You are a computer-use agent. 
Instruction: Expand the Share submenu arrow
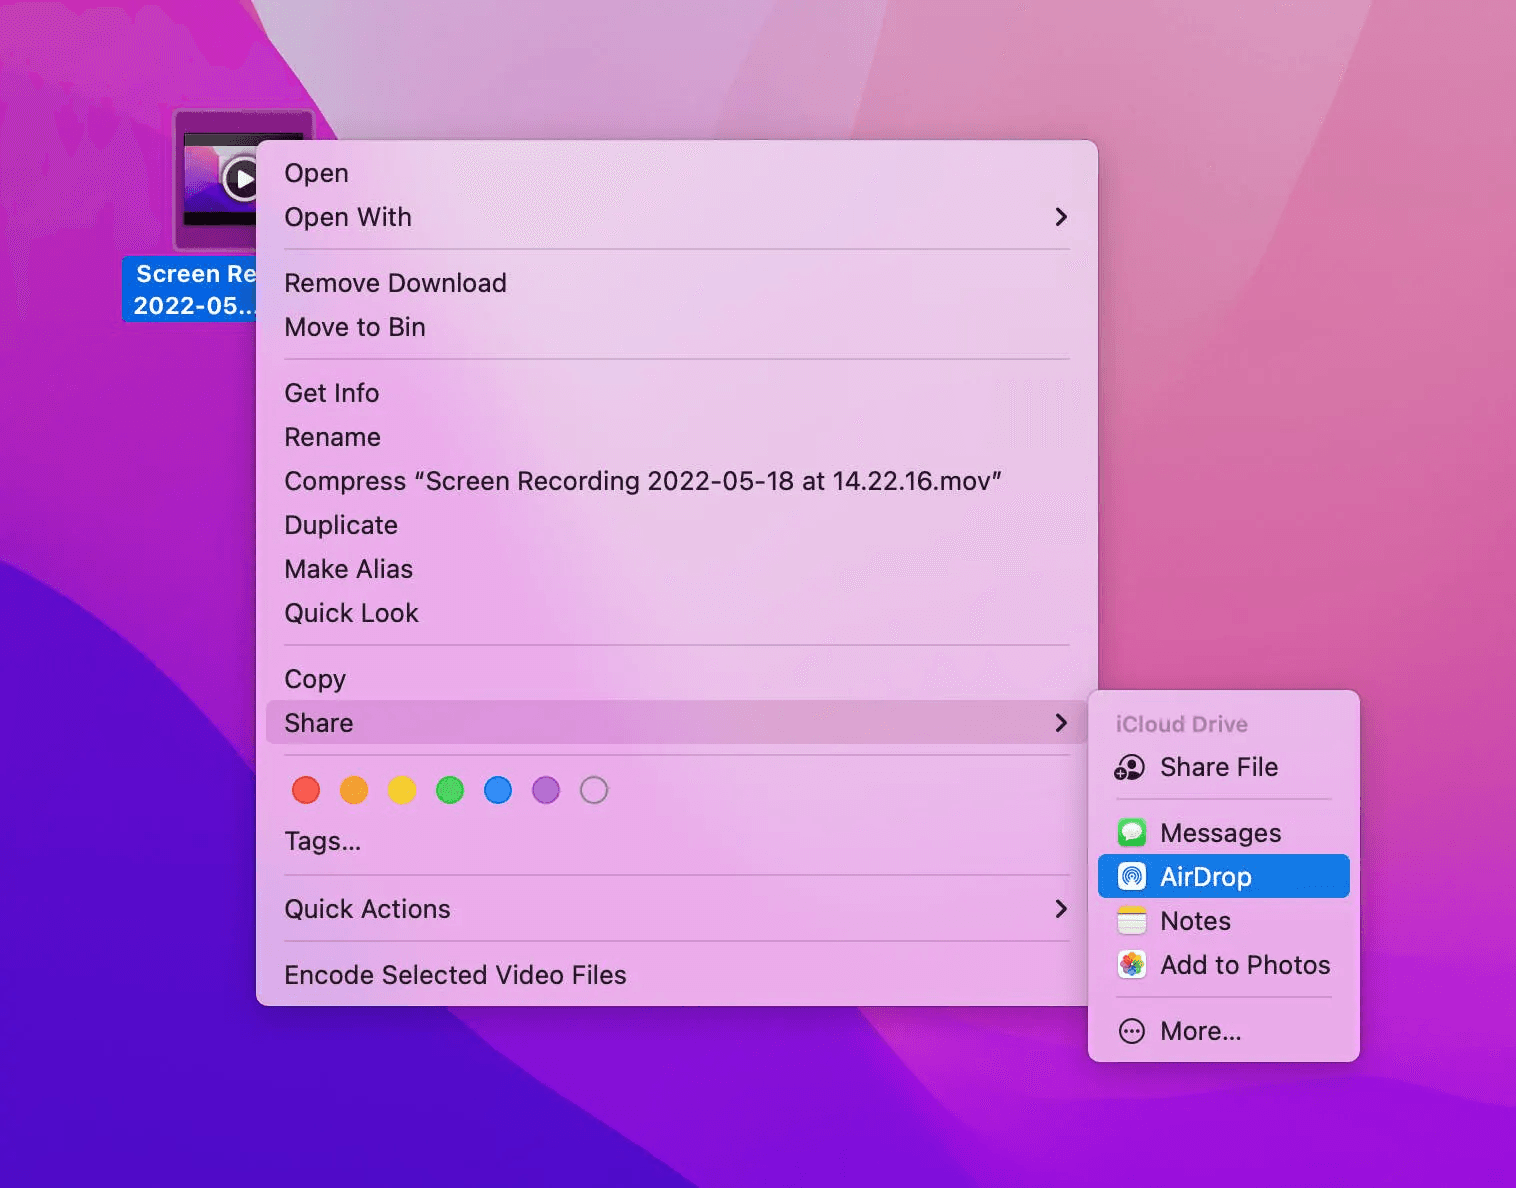pyautogui.click(x=1061, y=723)
